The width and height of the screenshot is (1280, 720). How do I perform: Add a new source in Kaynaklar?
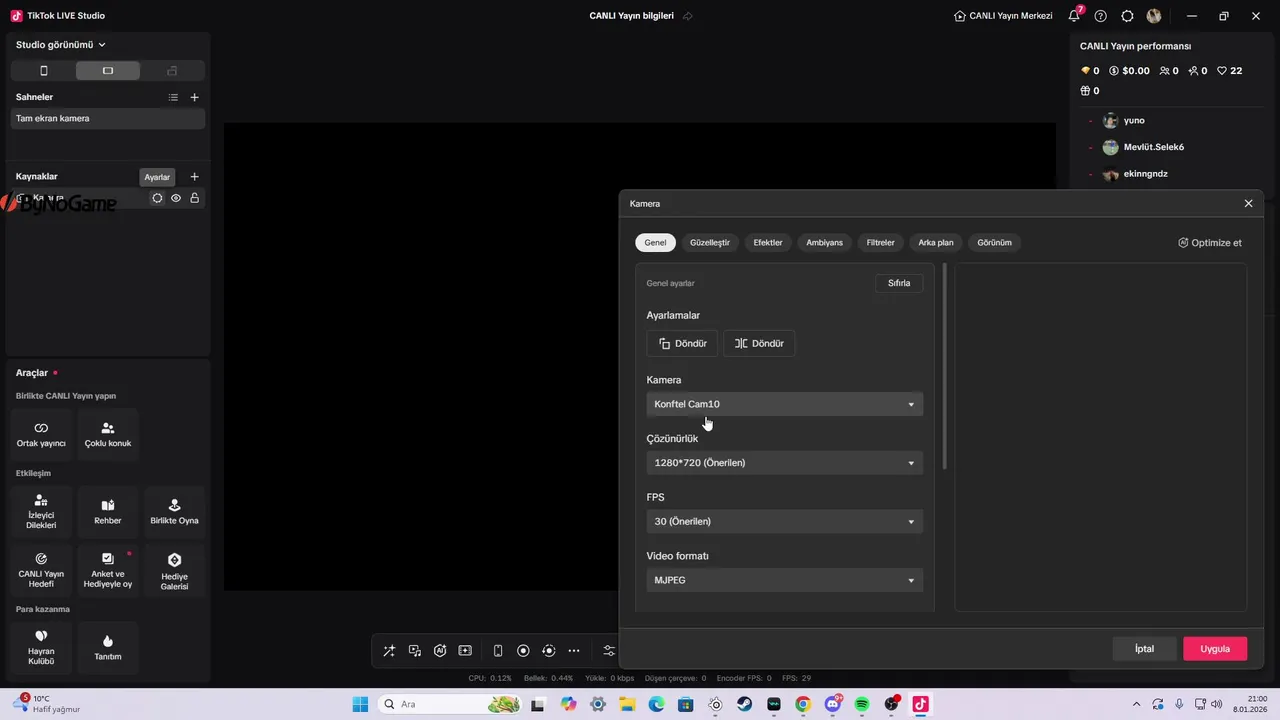click(194, 177)
